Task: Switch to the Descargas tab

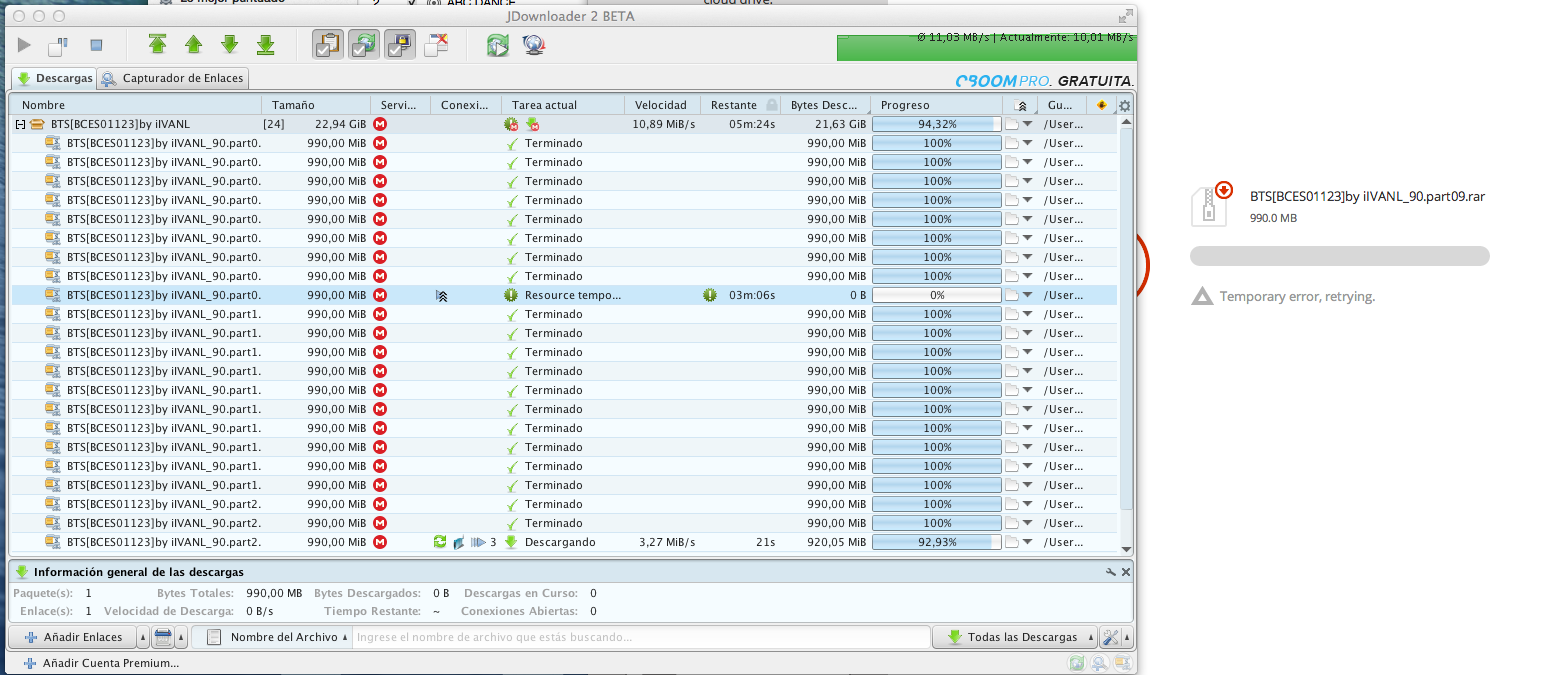Action: [x=54, y=78]
